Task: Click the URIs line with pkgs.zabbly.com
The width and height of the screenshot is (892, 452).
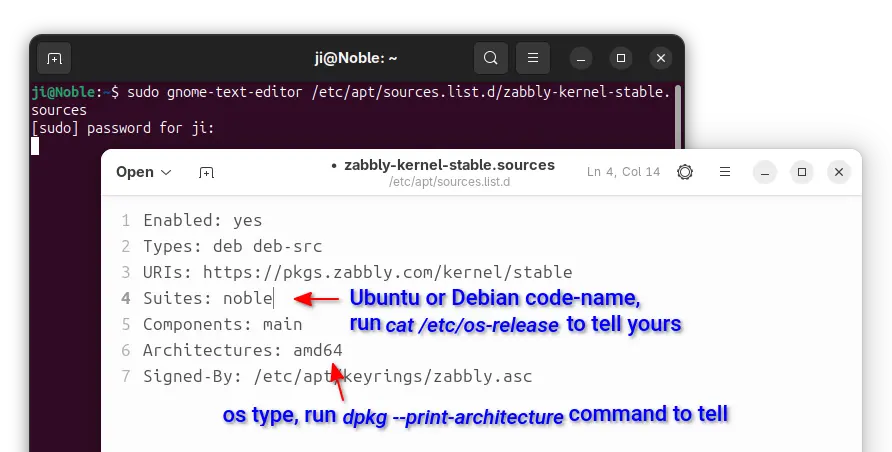Action: coord(357,272)
